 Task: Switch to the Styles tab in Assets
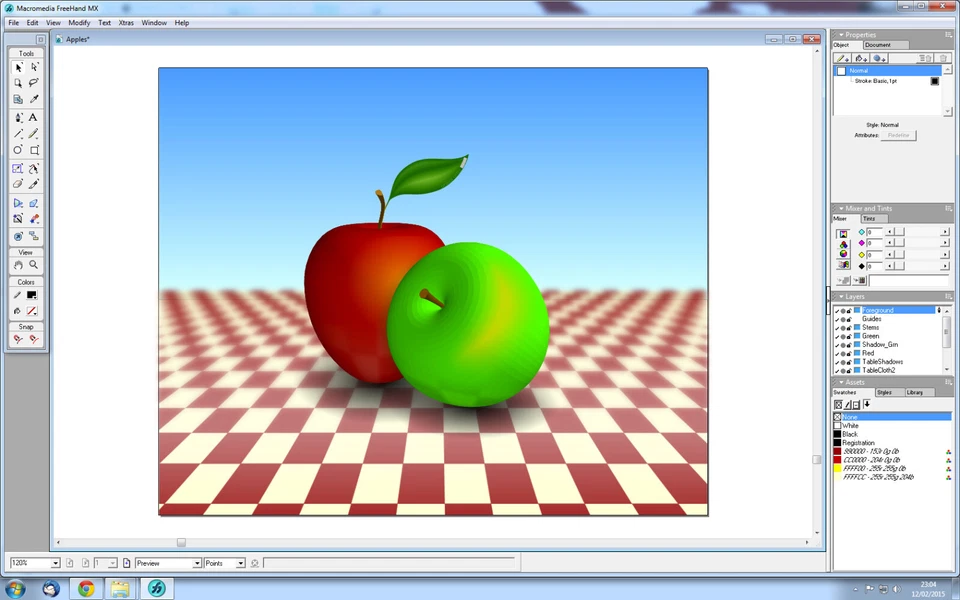click(x=884, y=392)
